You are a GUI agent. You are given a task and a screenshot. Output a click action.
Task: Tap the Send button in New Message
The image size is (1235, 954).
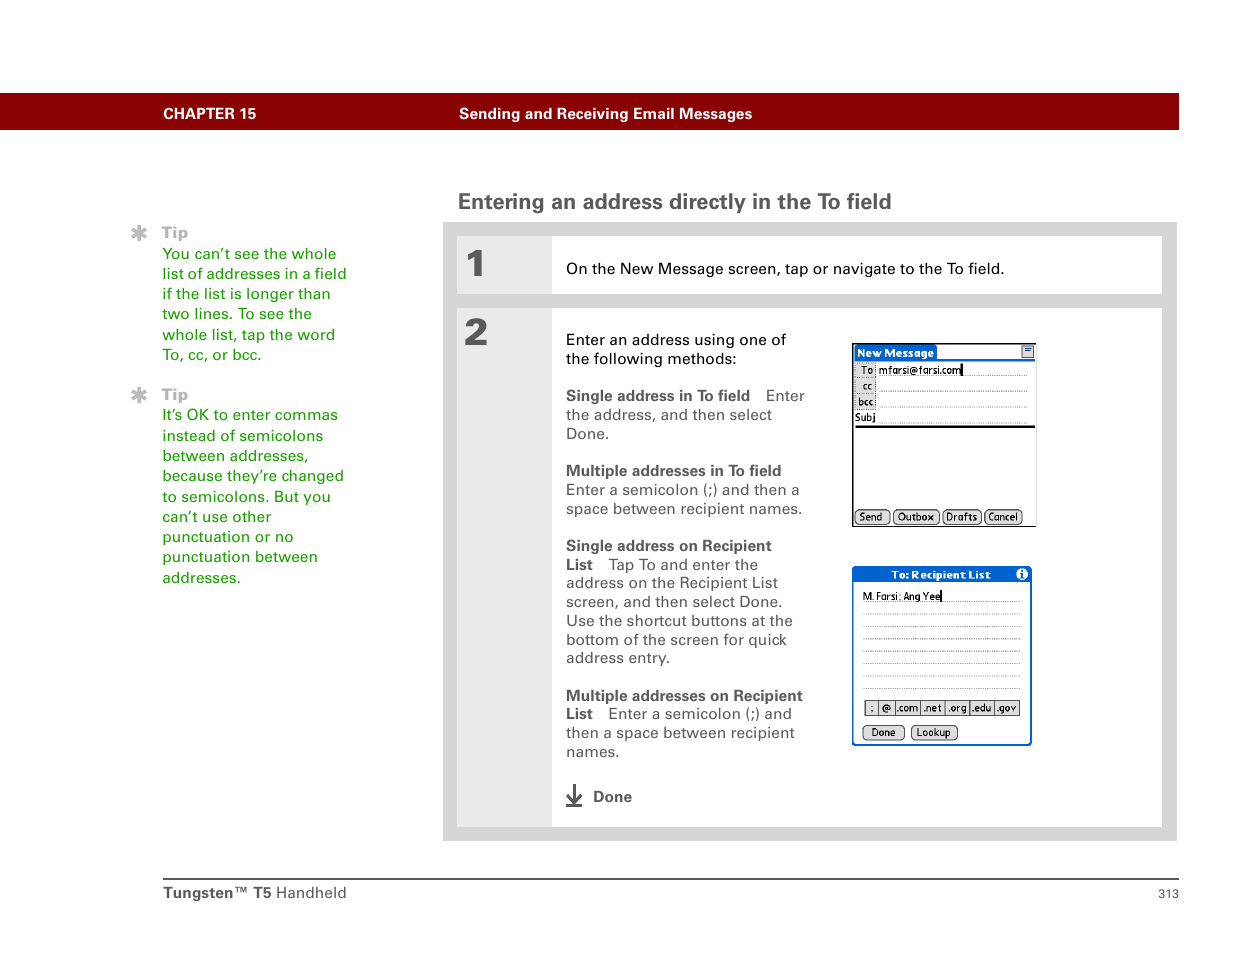coord(871,517)
